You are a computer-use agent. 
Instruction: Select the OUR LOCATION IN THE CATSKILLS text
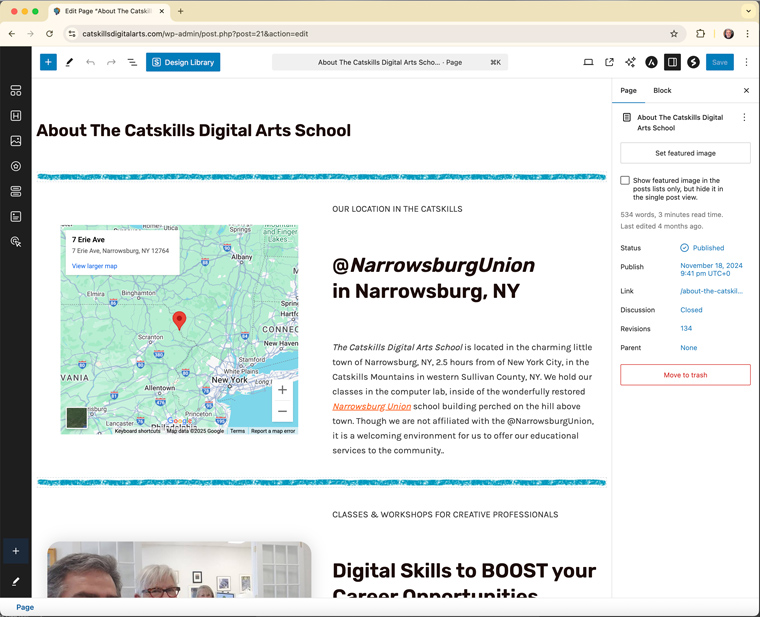point(397,209)
